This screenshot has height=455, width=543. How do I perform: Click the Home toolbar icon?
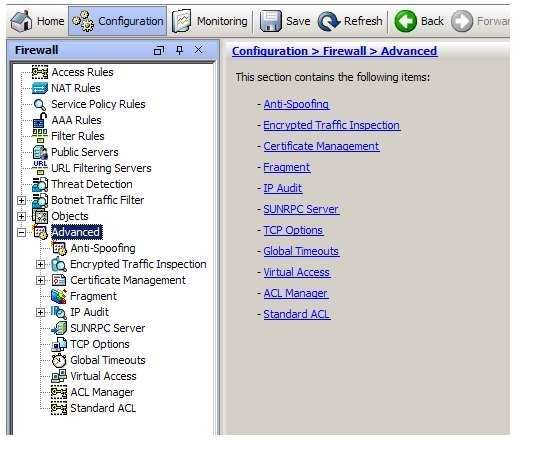tap(21, 21)
